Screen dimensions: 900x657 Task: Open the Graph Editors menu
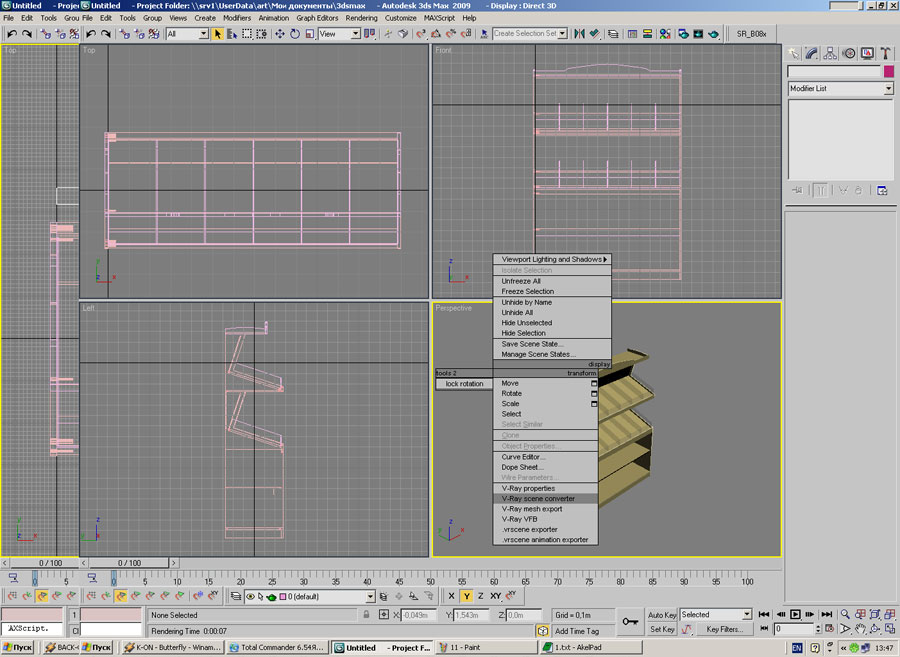pyautogui.click(x=317, y=18)
